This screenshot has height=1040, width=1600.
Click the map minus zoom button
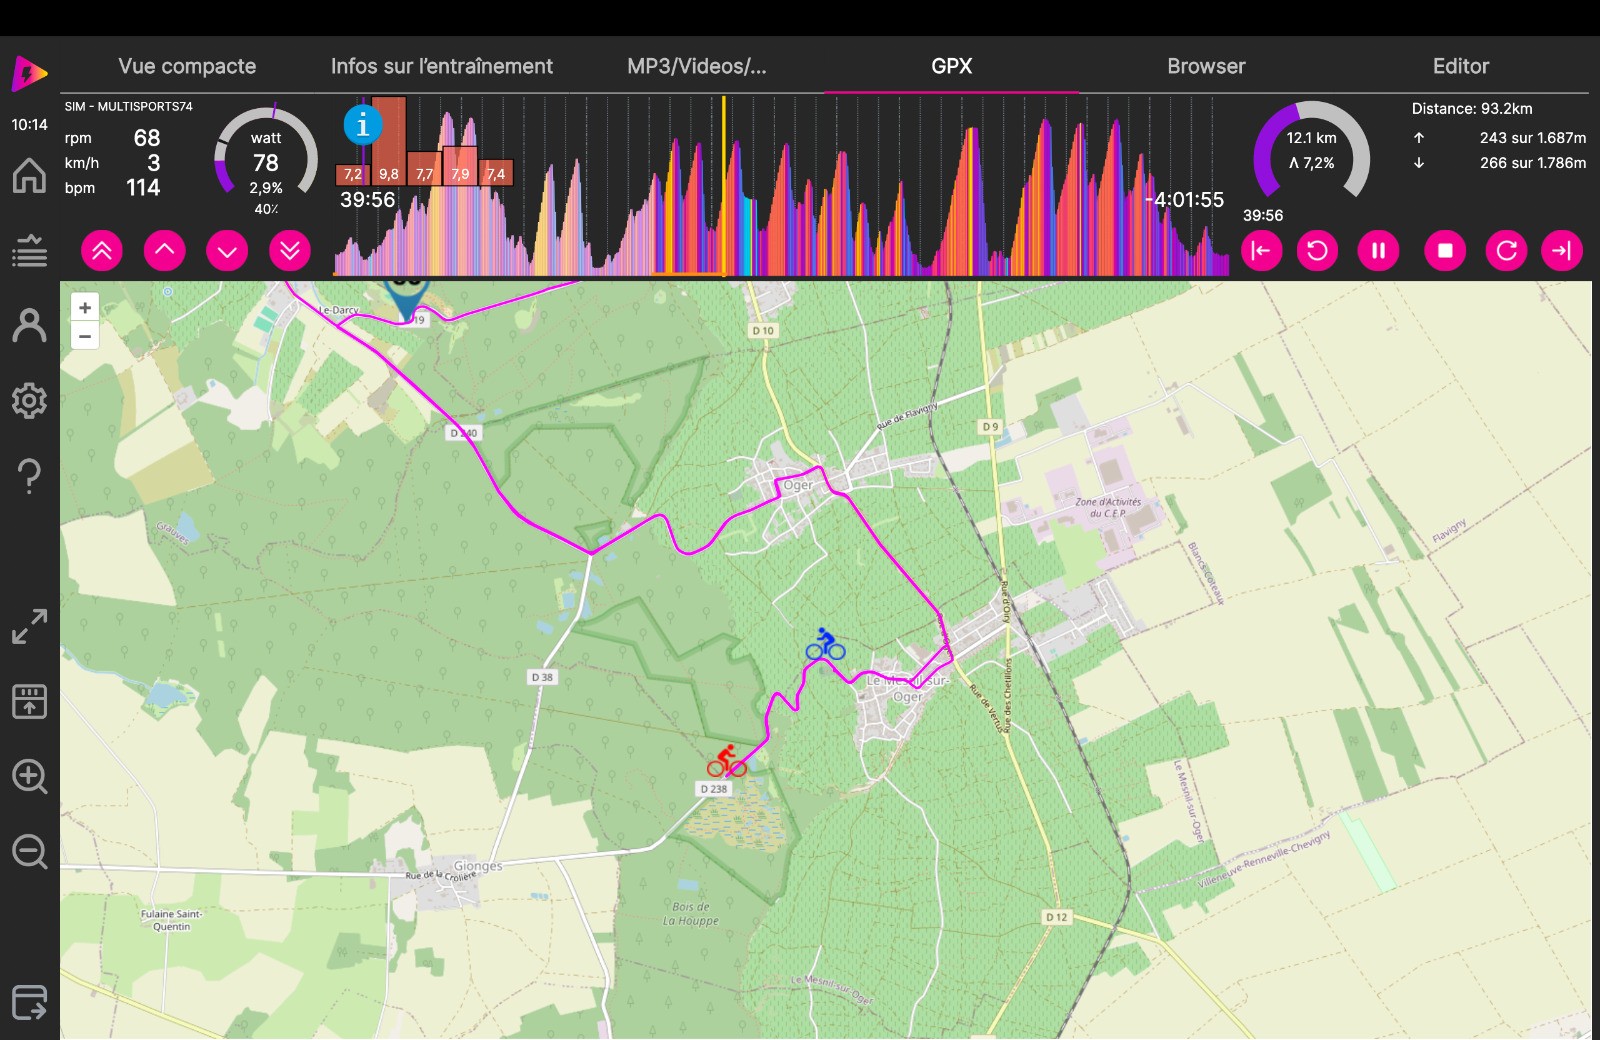point(85,336)
